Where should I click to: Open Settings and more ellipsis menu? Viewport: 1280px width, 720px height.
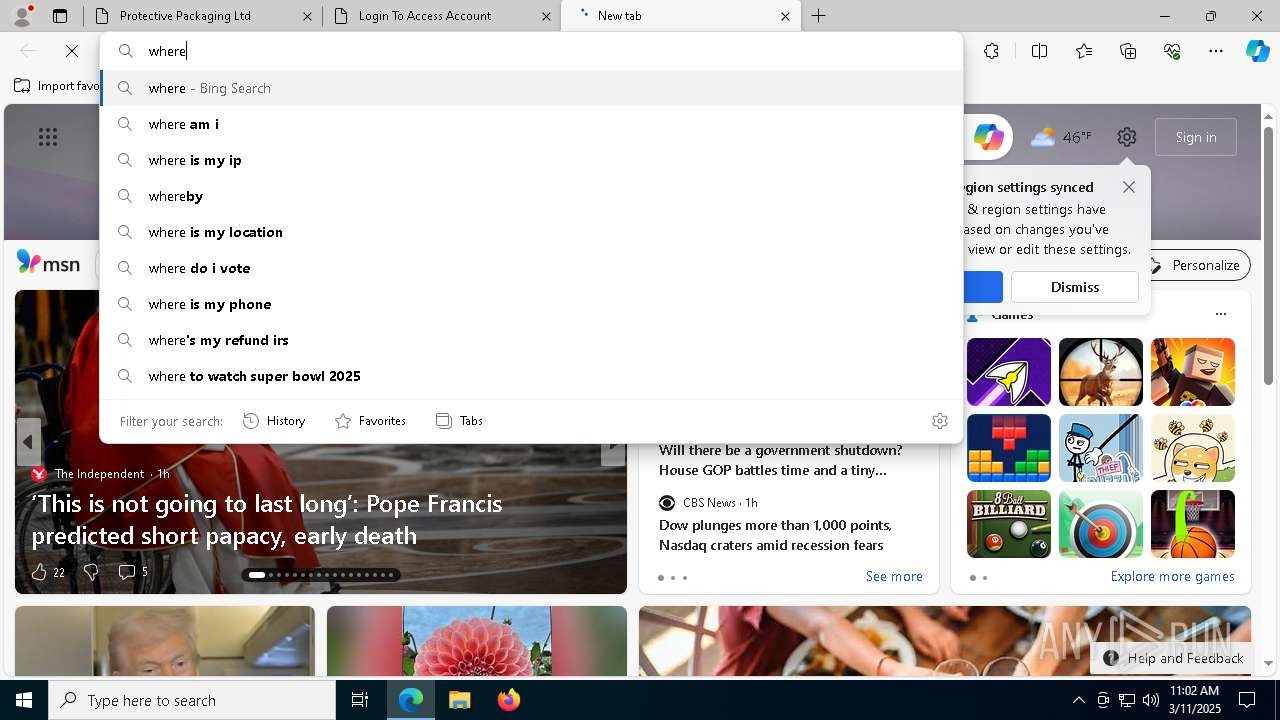[1216, 51]
